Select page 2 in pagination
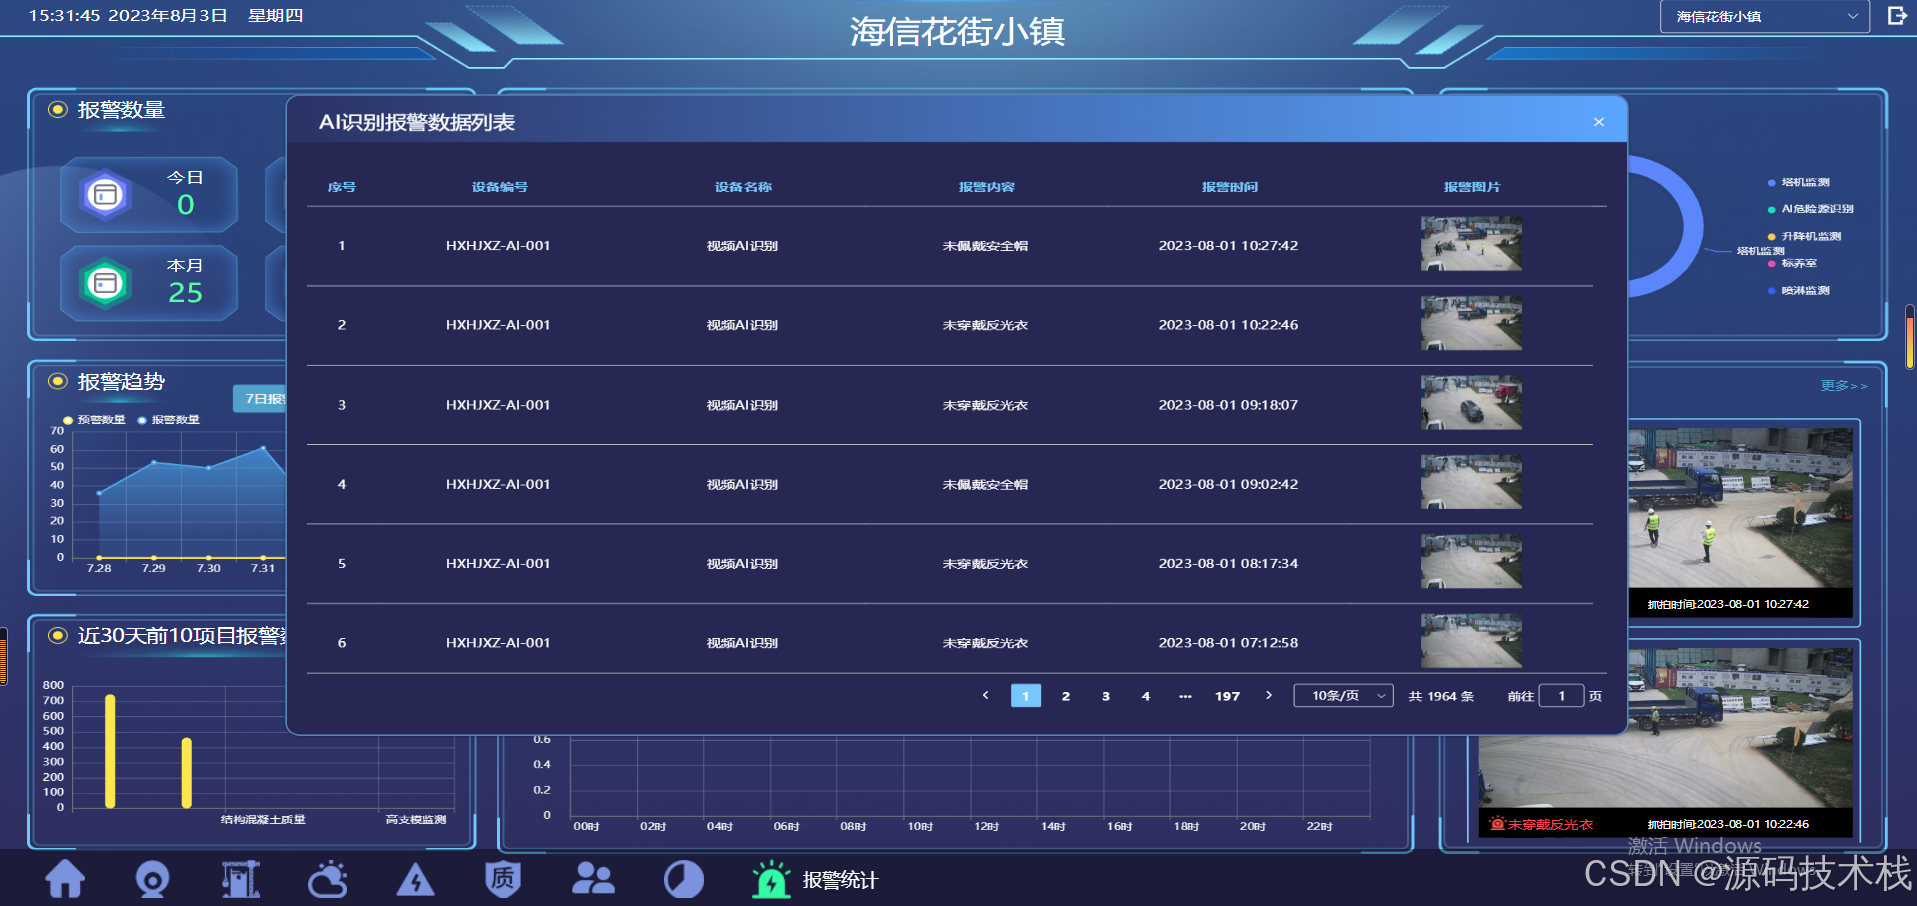Image resolution: width=1917 pixels, height=906 pixels. point(1066,696)
